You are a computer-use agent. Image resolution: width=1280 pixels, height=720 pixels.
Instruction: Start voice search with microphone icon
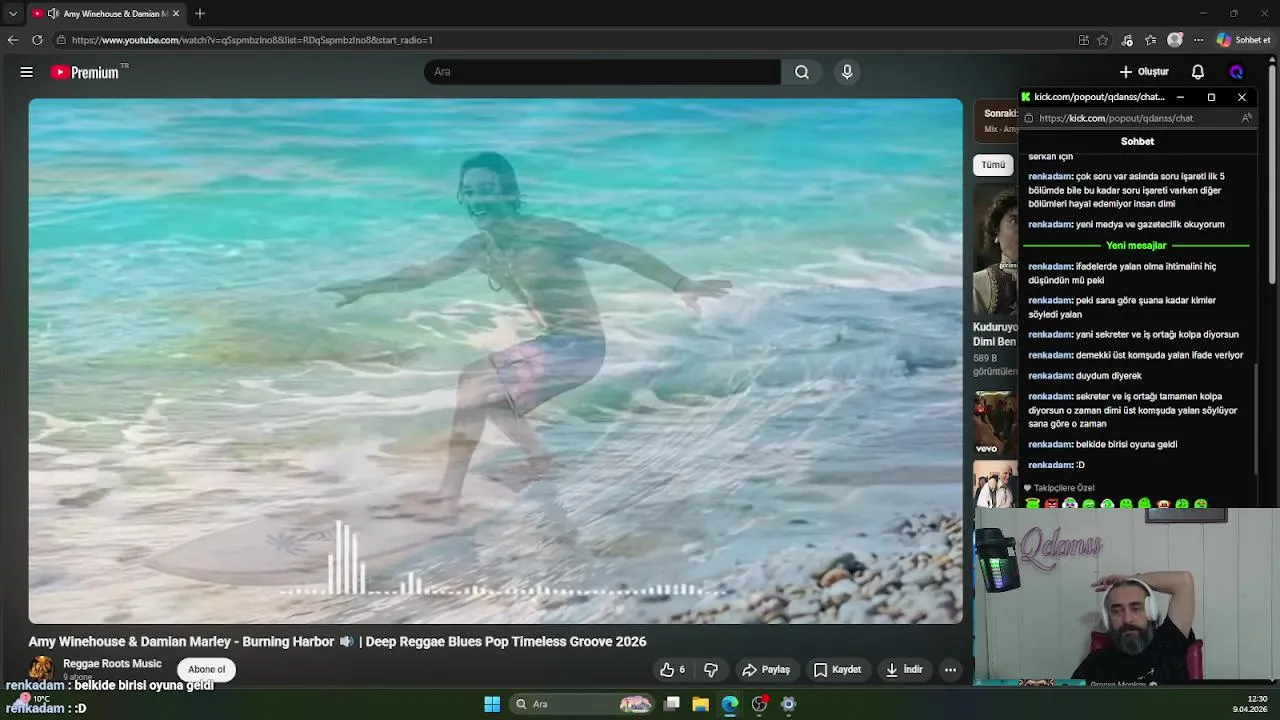[847, 72]
